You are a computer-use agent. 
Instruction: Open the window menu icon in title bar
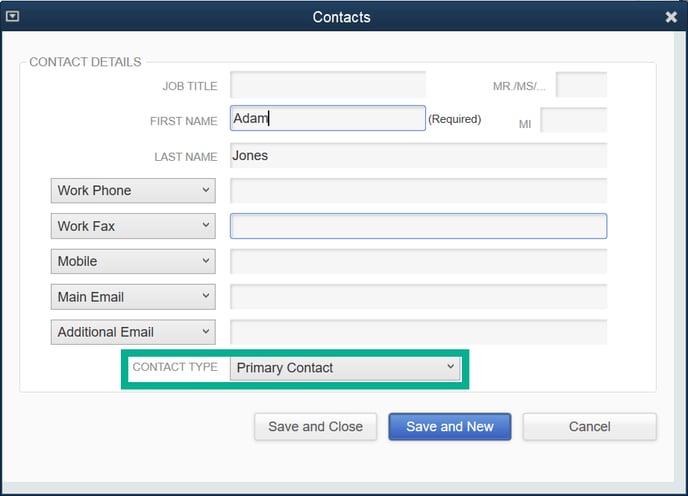pyautogui.click(x=12, y=17)
